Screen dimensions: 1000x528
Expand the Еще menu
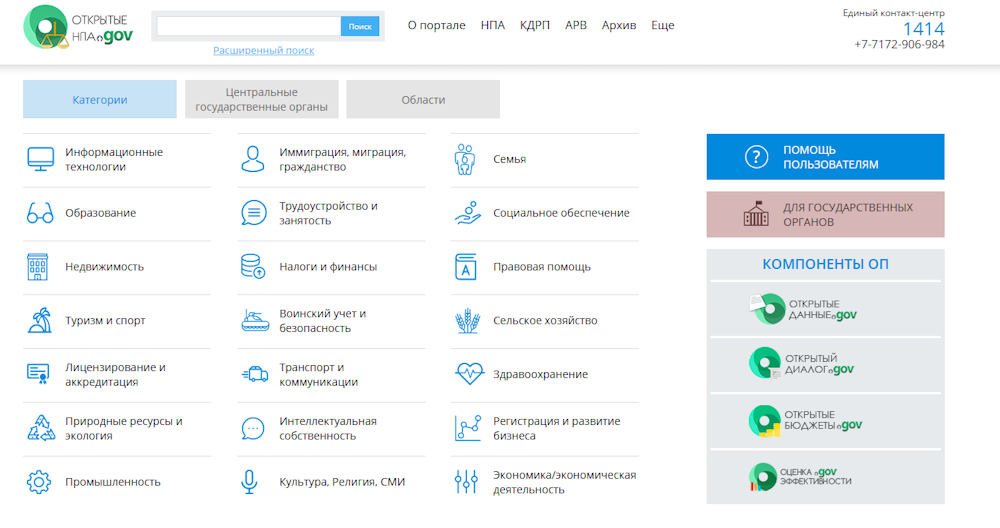(x=662, y=25)
